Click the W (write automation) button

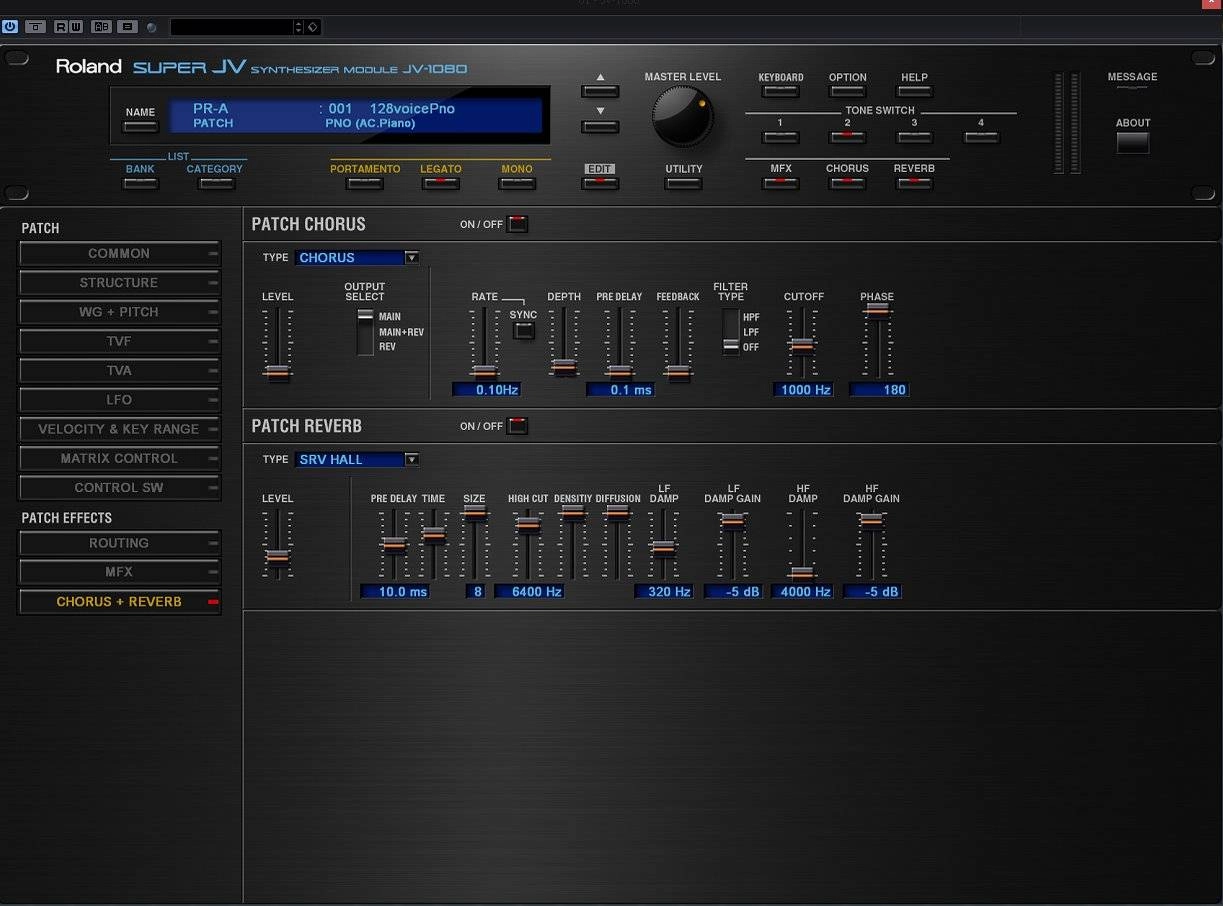(76, 26)
